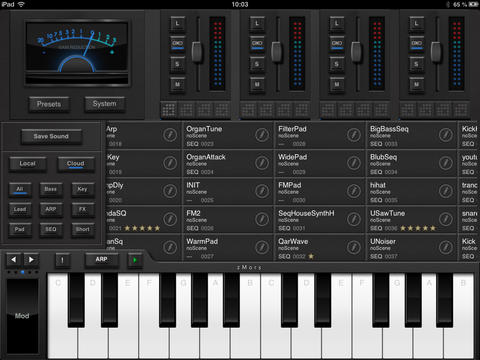Screen dimensions: 480x360
Task: Click the exclamation mark panic button
Action: (62, 260)
